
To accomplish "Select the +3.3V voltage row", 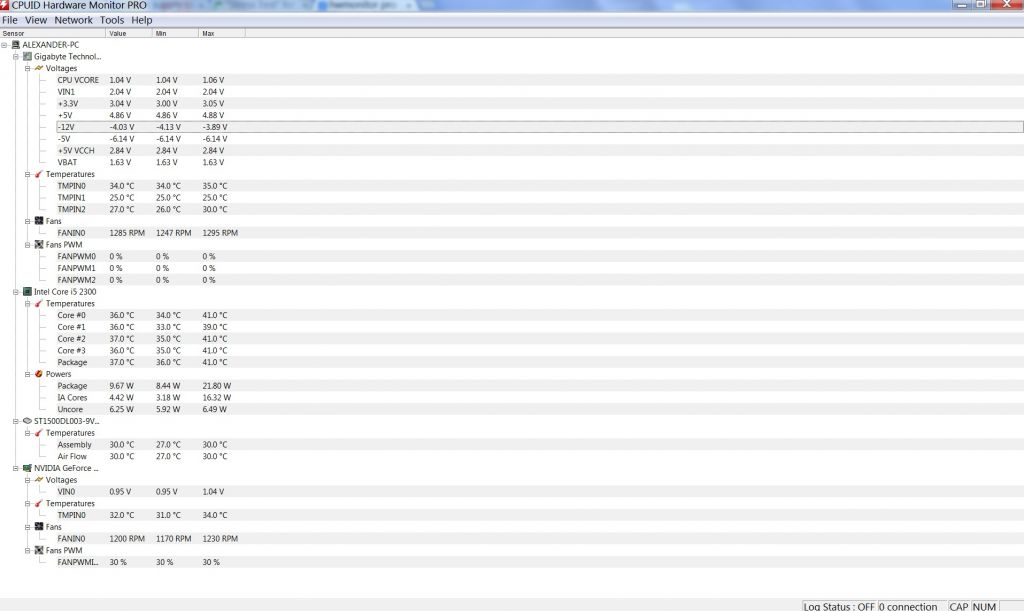I will (539, 104).
